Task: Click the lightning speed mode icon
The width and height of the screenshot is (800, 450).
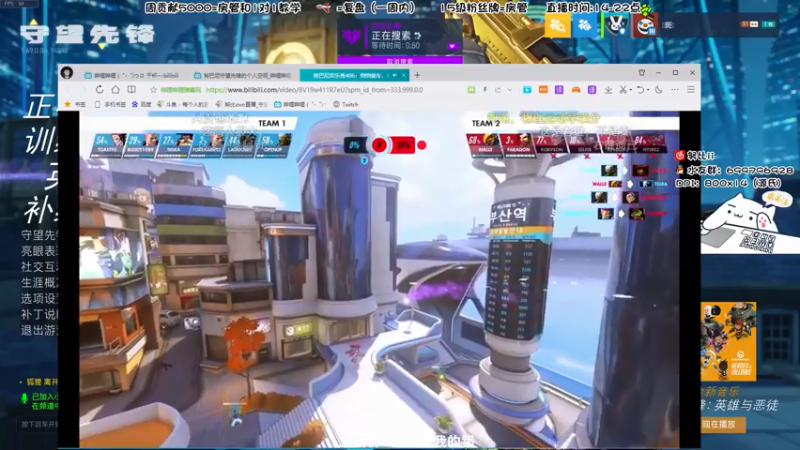Action: [485, 90]
